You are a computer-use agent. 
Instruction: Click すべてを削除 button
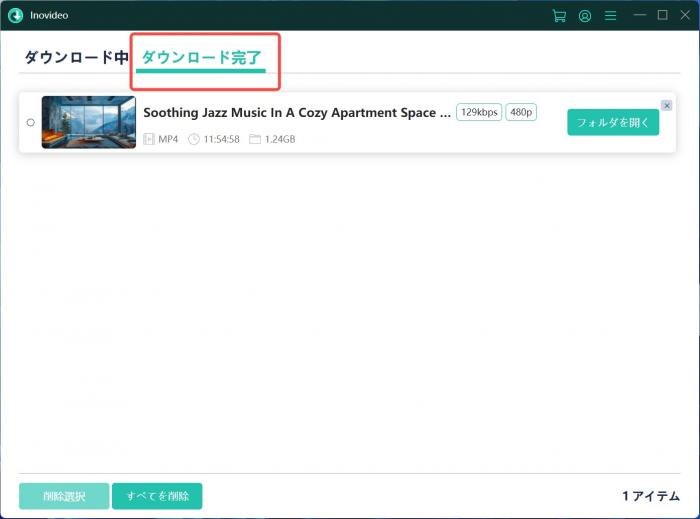(157, 496)
